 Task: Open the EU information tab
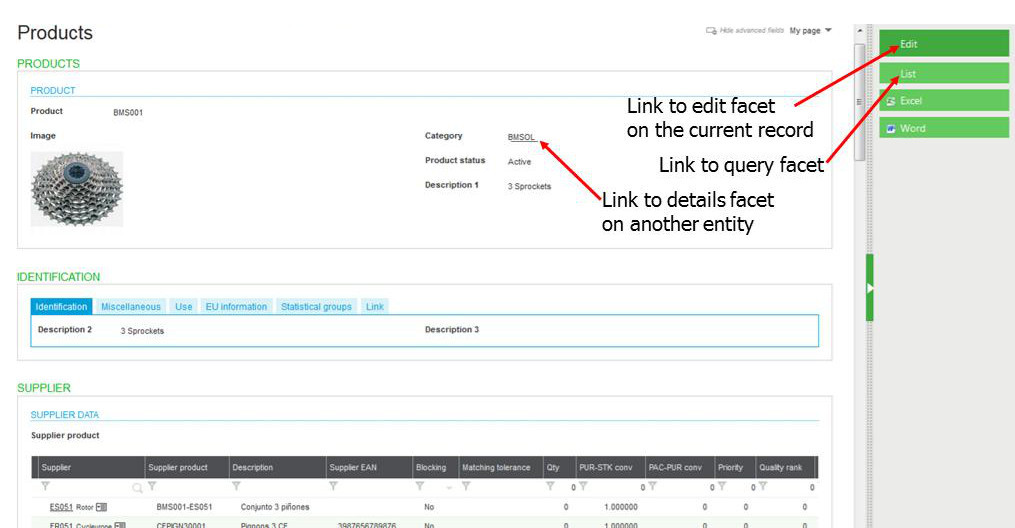click(236, 307)
